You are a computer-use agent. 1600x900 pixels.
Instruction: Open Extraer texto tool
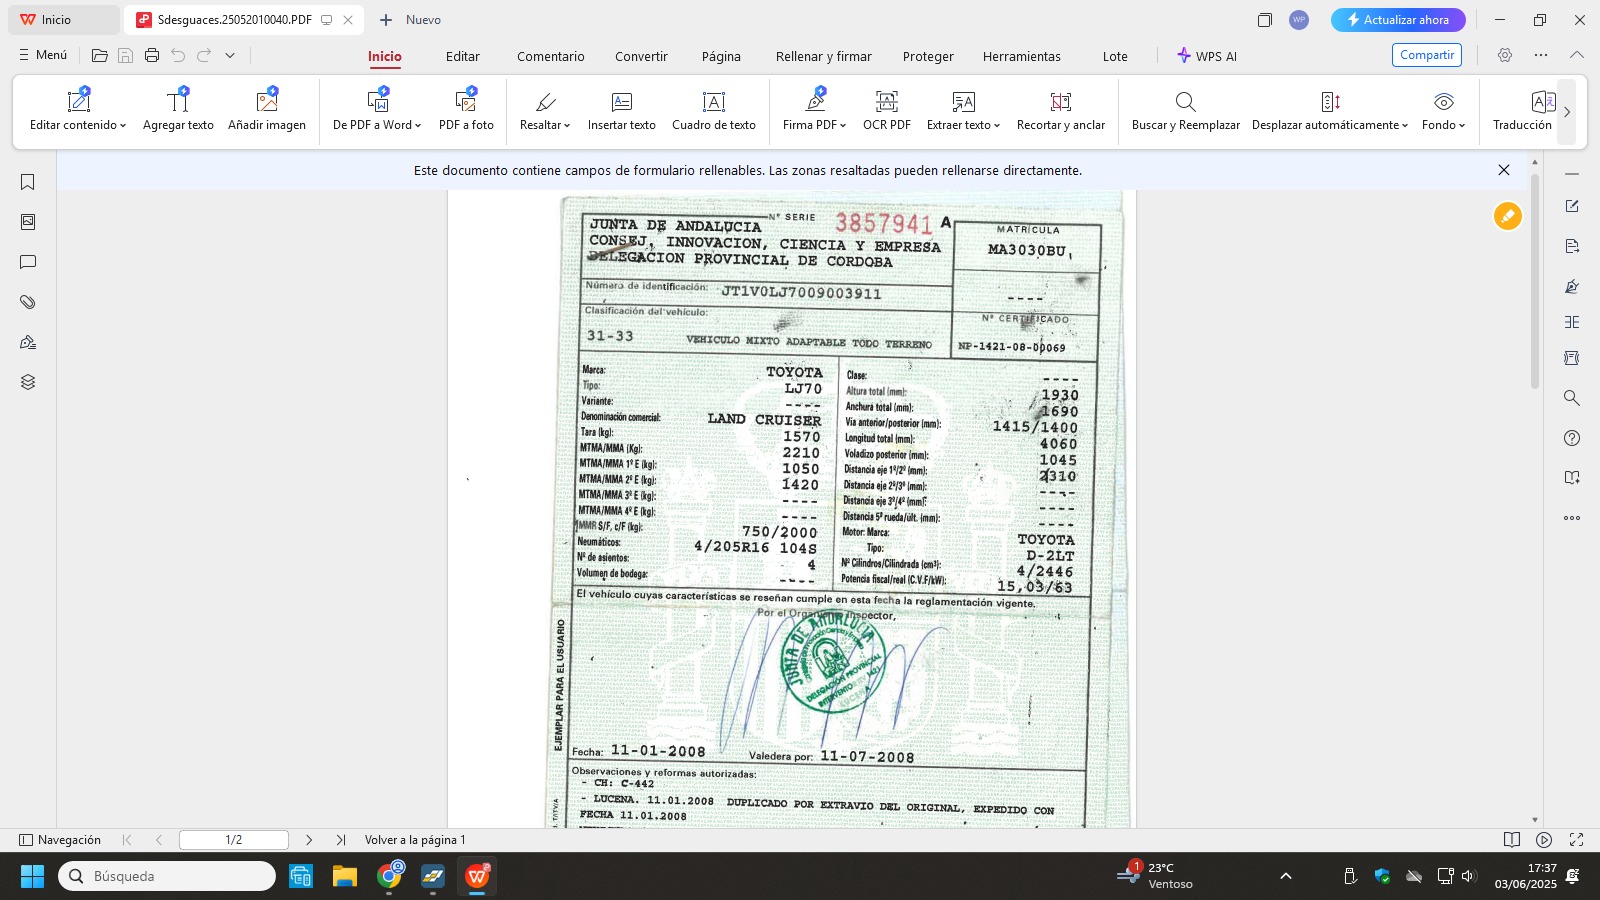[x=963, y=109]
